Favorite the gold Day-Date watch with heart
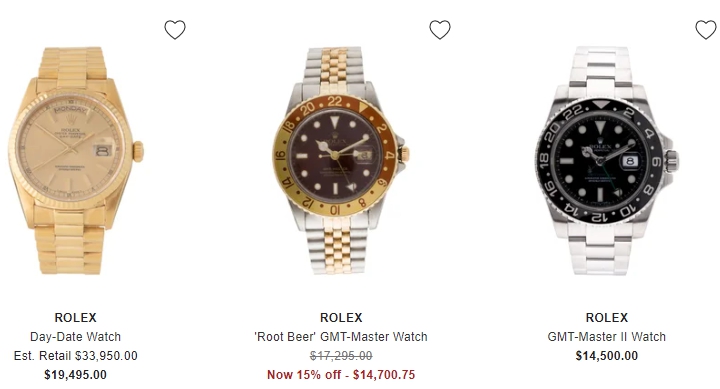Viewport: 720px width, 389px height. pos(175,30)
